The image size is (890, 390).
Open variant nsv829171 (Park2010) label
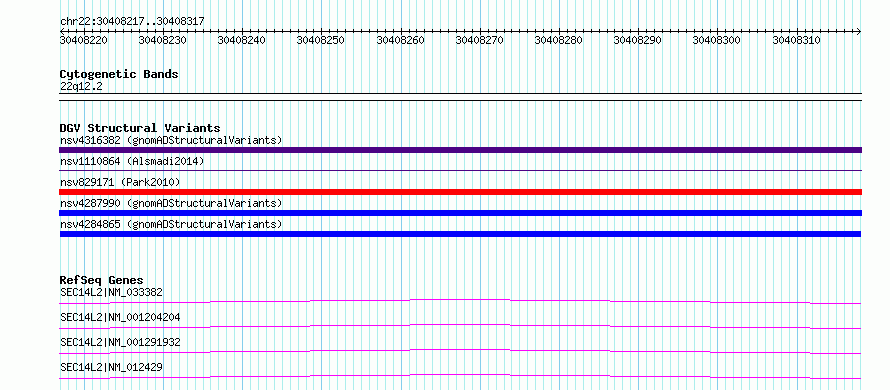[120, 182]
